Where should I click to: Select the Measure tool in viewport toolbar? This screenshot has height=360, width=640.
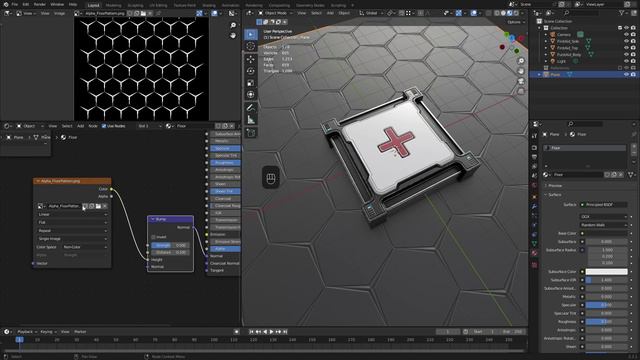coord(251,120)
